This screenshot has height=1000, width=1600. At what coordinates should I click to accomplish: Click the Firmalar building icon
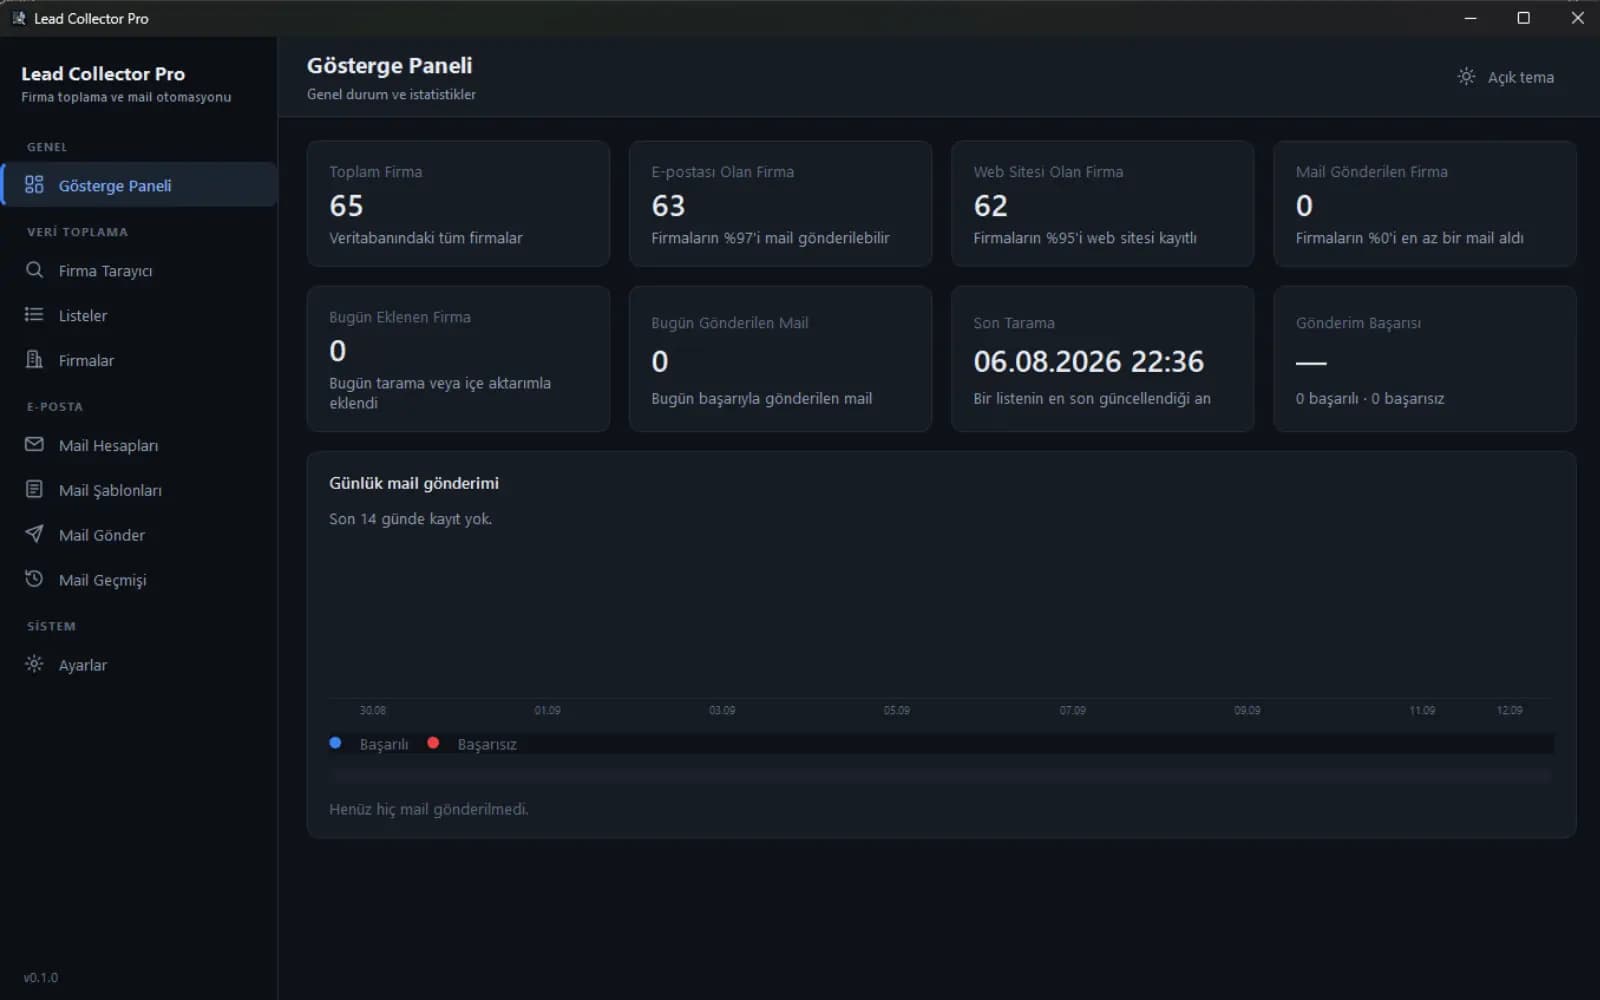[x=34, y=360]
